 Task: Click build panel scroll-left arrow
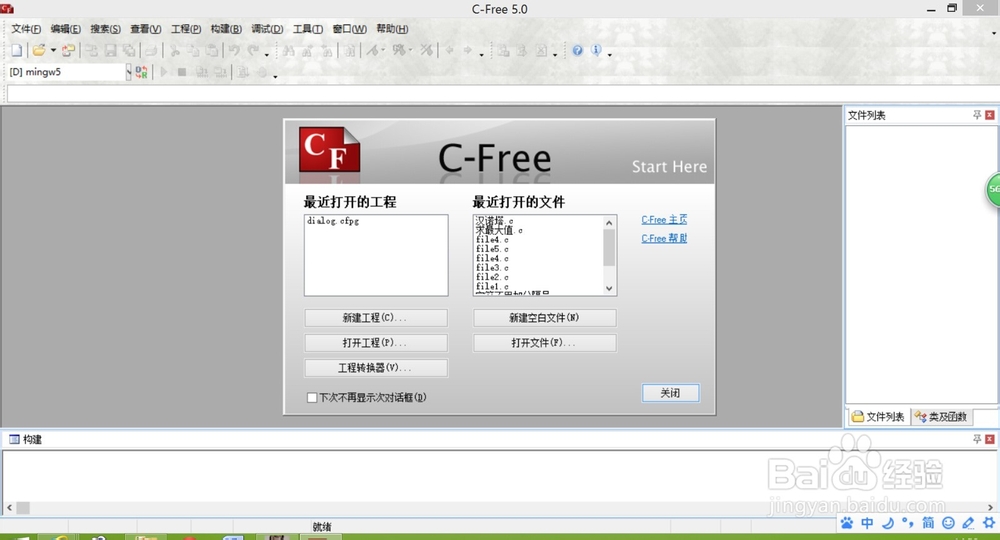pyautogui.click(x=9, y=508)
